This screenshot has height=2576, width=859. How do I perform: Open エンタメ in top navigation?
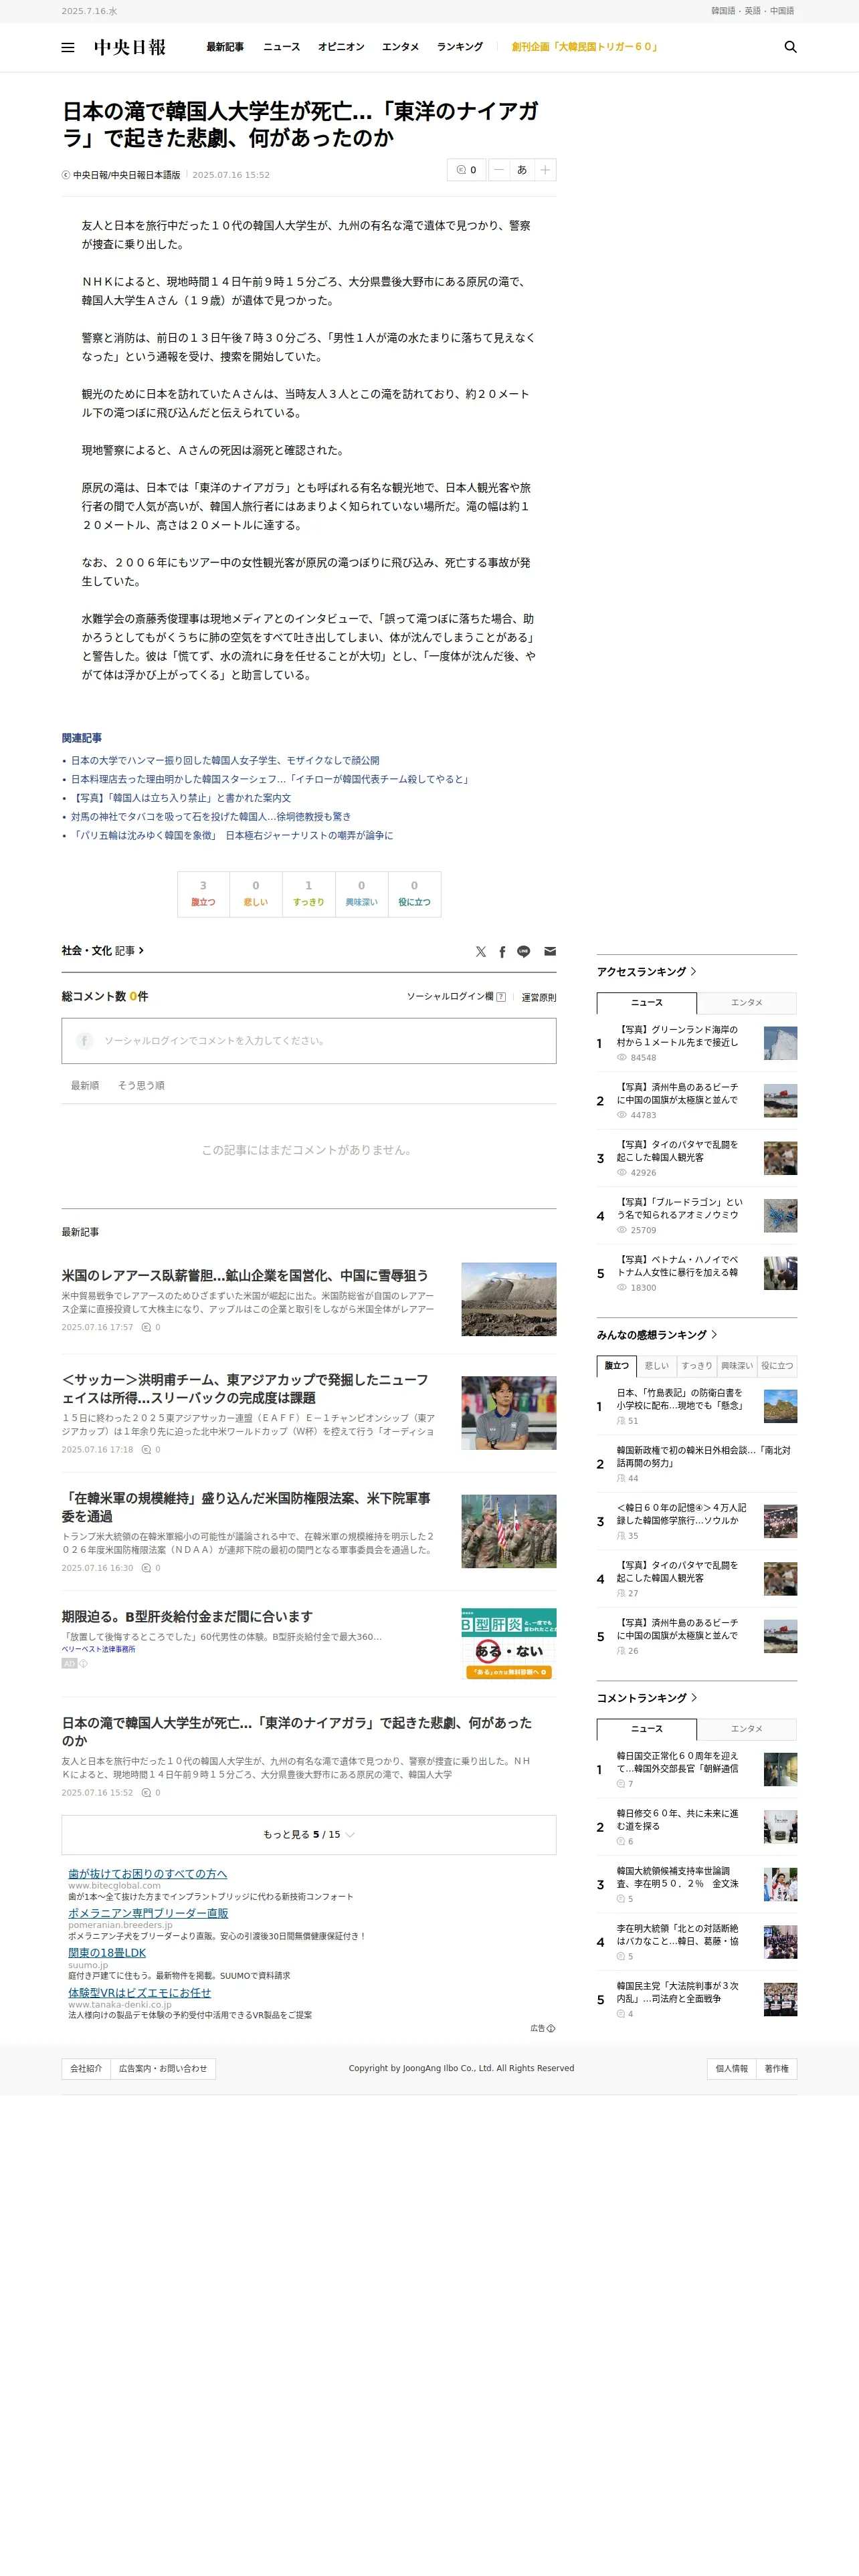[401, 47]
